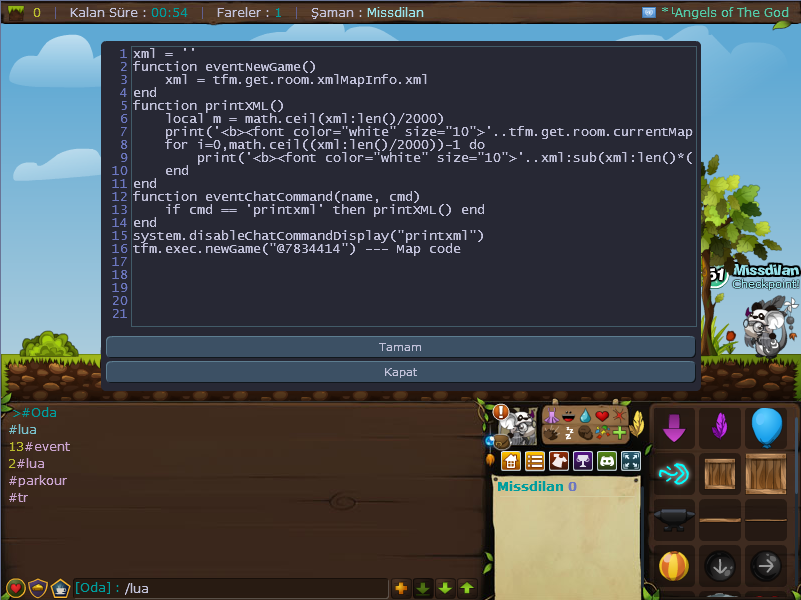The height and width of the screenshot is (600, 801).
Task: Select the clapping hands emote
Action: 551,434
